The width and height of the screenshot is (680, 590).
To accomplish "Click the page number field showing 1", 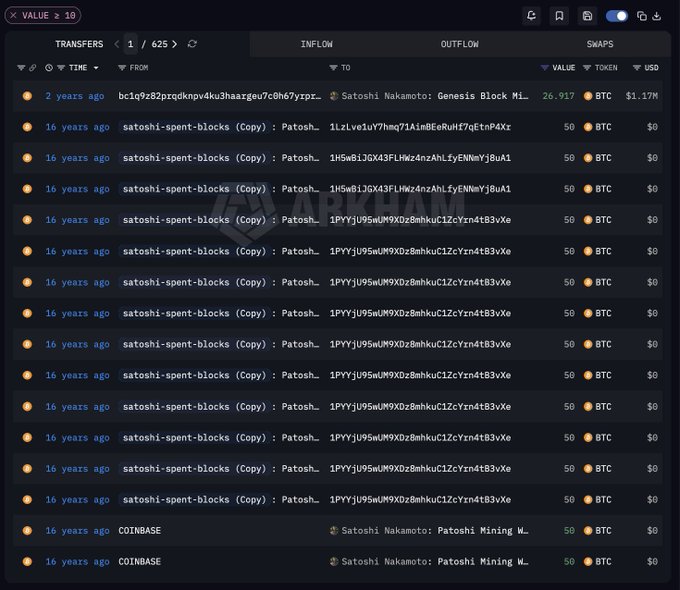I will 131,44.
